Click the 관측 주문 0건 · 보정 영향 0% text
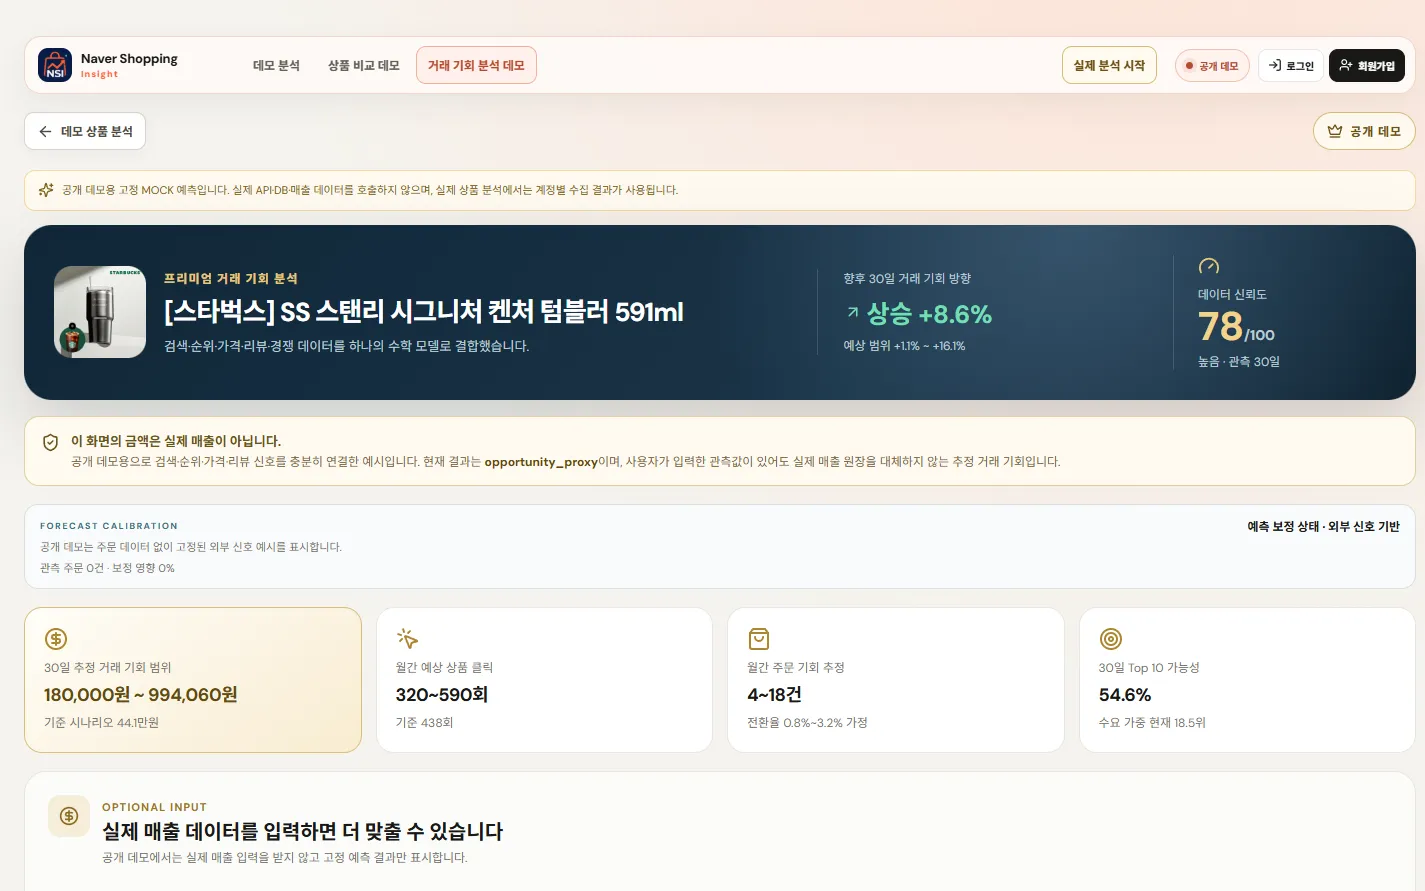 pyautogui.click(x=107, y=568)
